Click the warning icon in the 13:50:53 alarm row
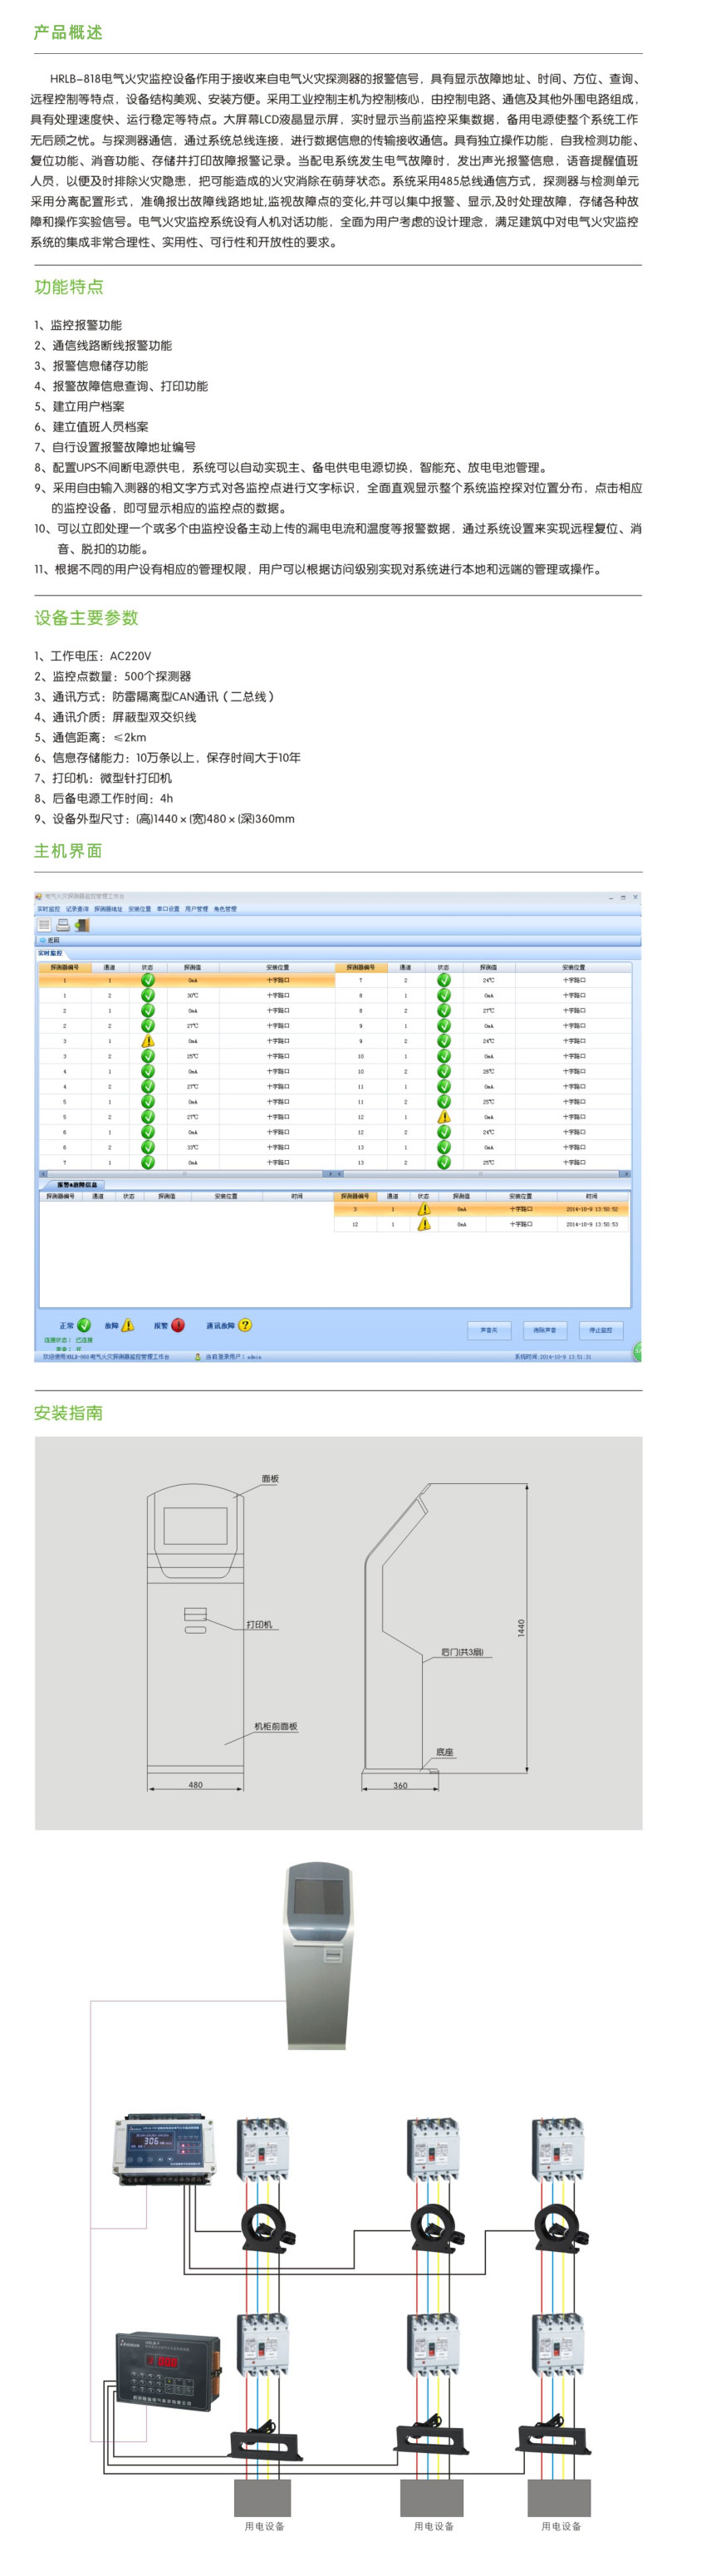Viewport: 706px width, 2576px height. point(424,1224)
